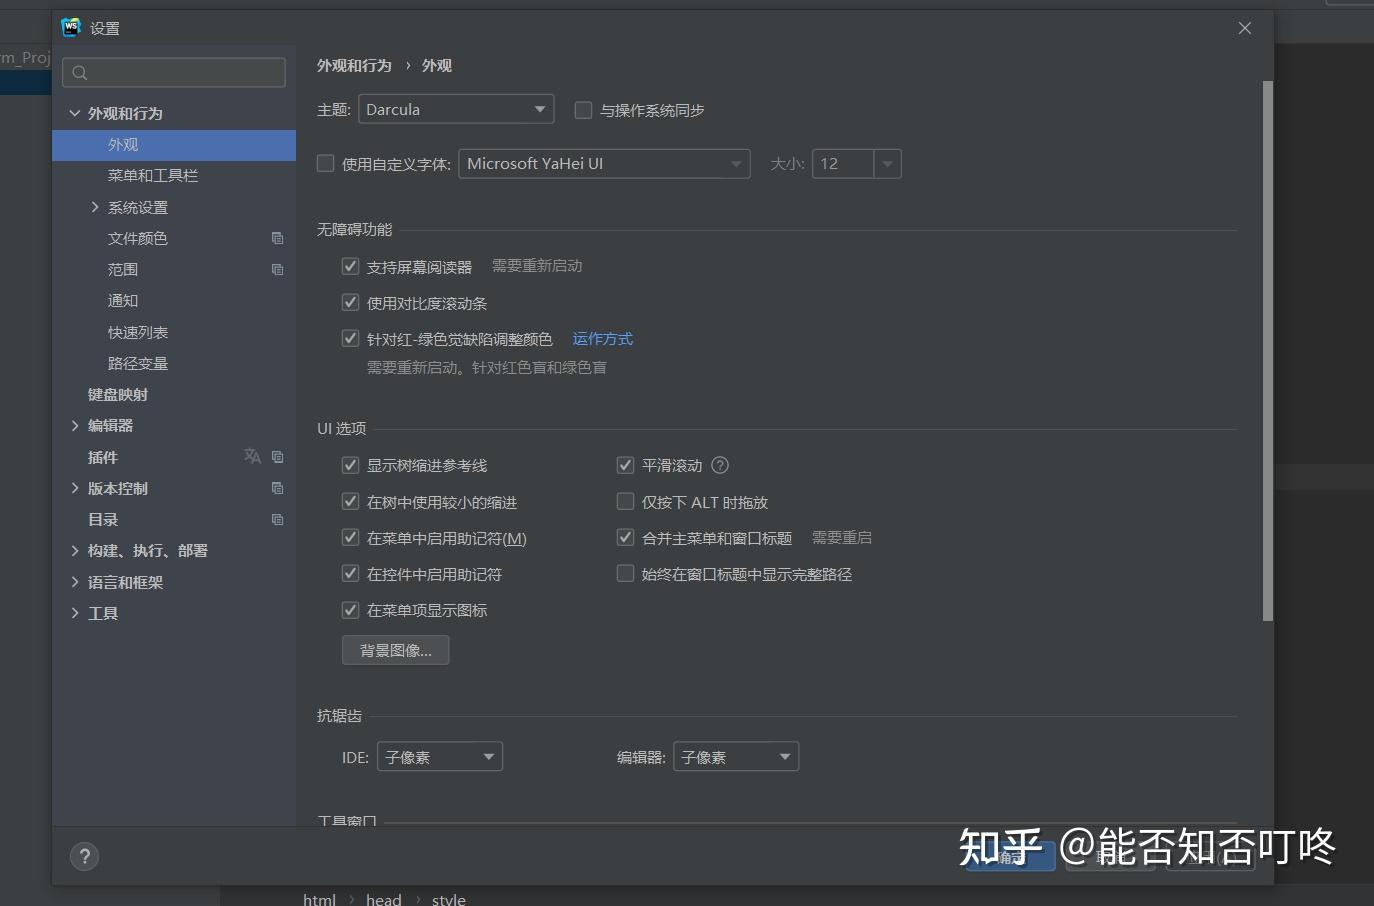Toggle 支持屏幕阅读器 checkbox

coord(350,266)
